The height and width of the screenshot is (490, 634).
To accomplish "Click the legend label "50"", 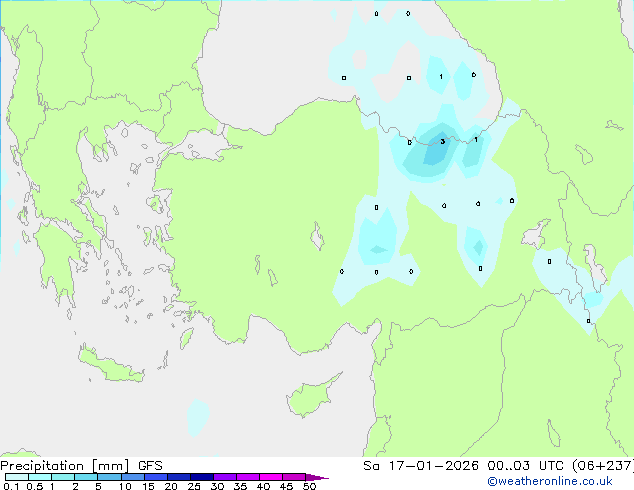I will pyautogui.click(x=309, y=486).
